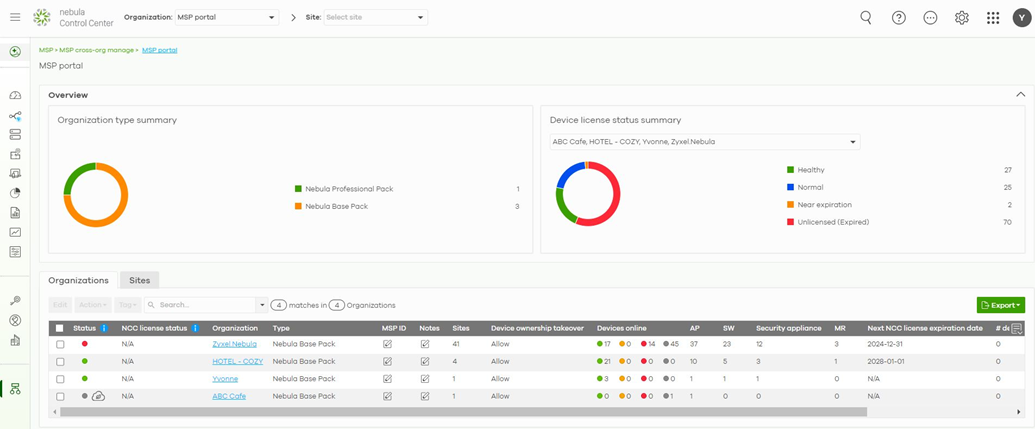Image resolution: width=1035 pixels, height=429 pixels.
Task: Edit Notes for Yvonne row
Action: coord(425,379)
